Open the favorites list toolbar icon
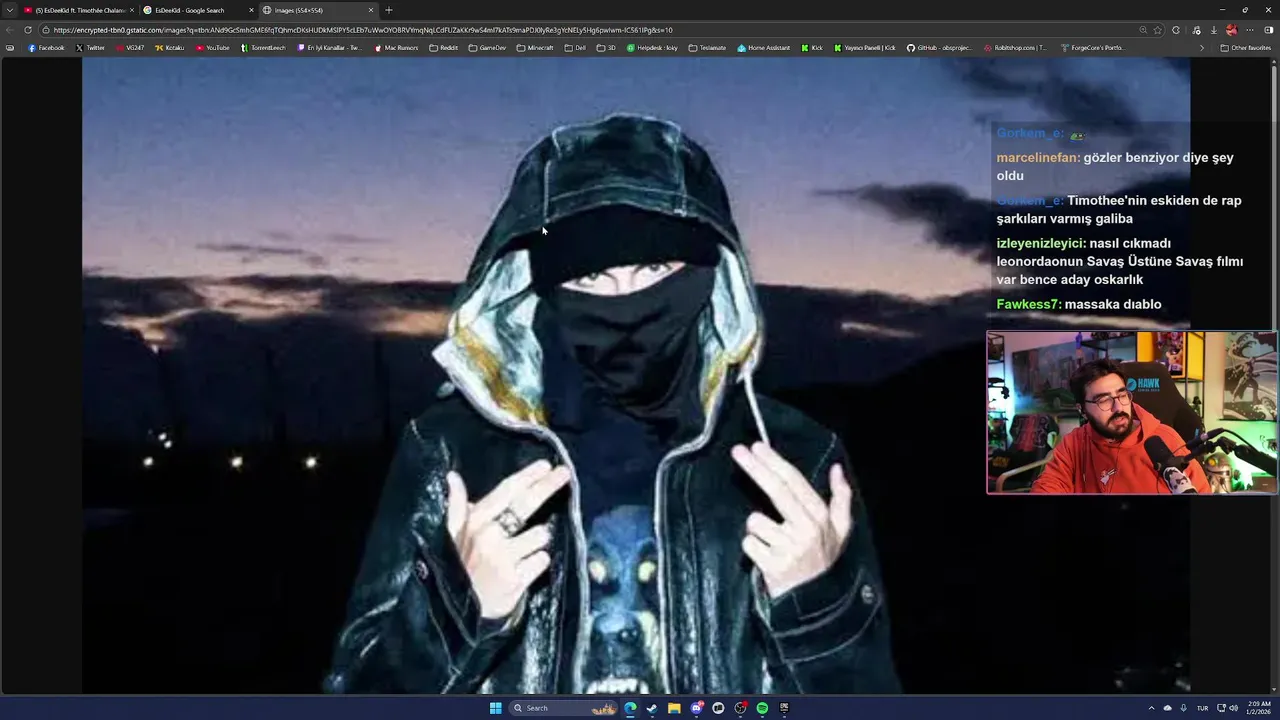The height and width of the screenshot is (720, 1280). (x=1196, y=30)
